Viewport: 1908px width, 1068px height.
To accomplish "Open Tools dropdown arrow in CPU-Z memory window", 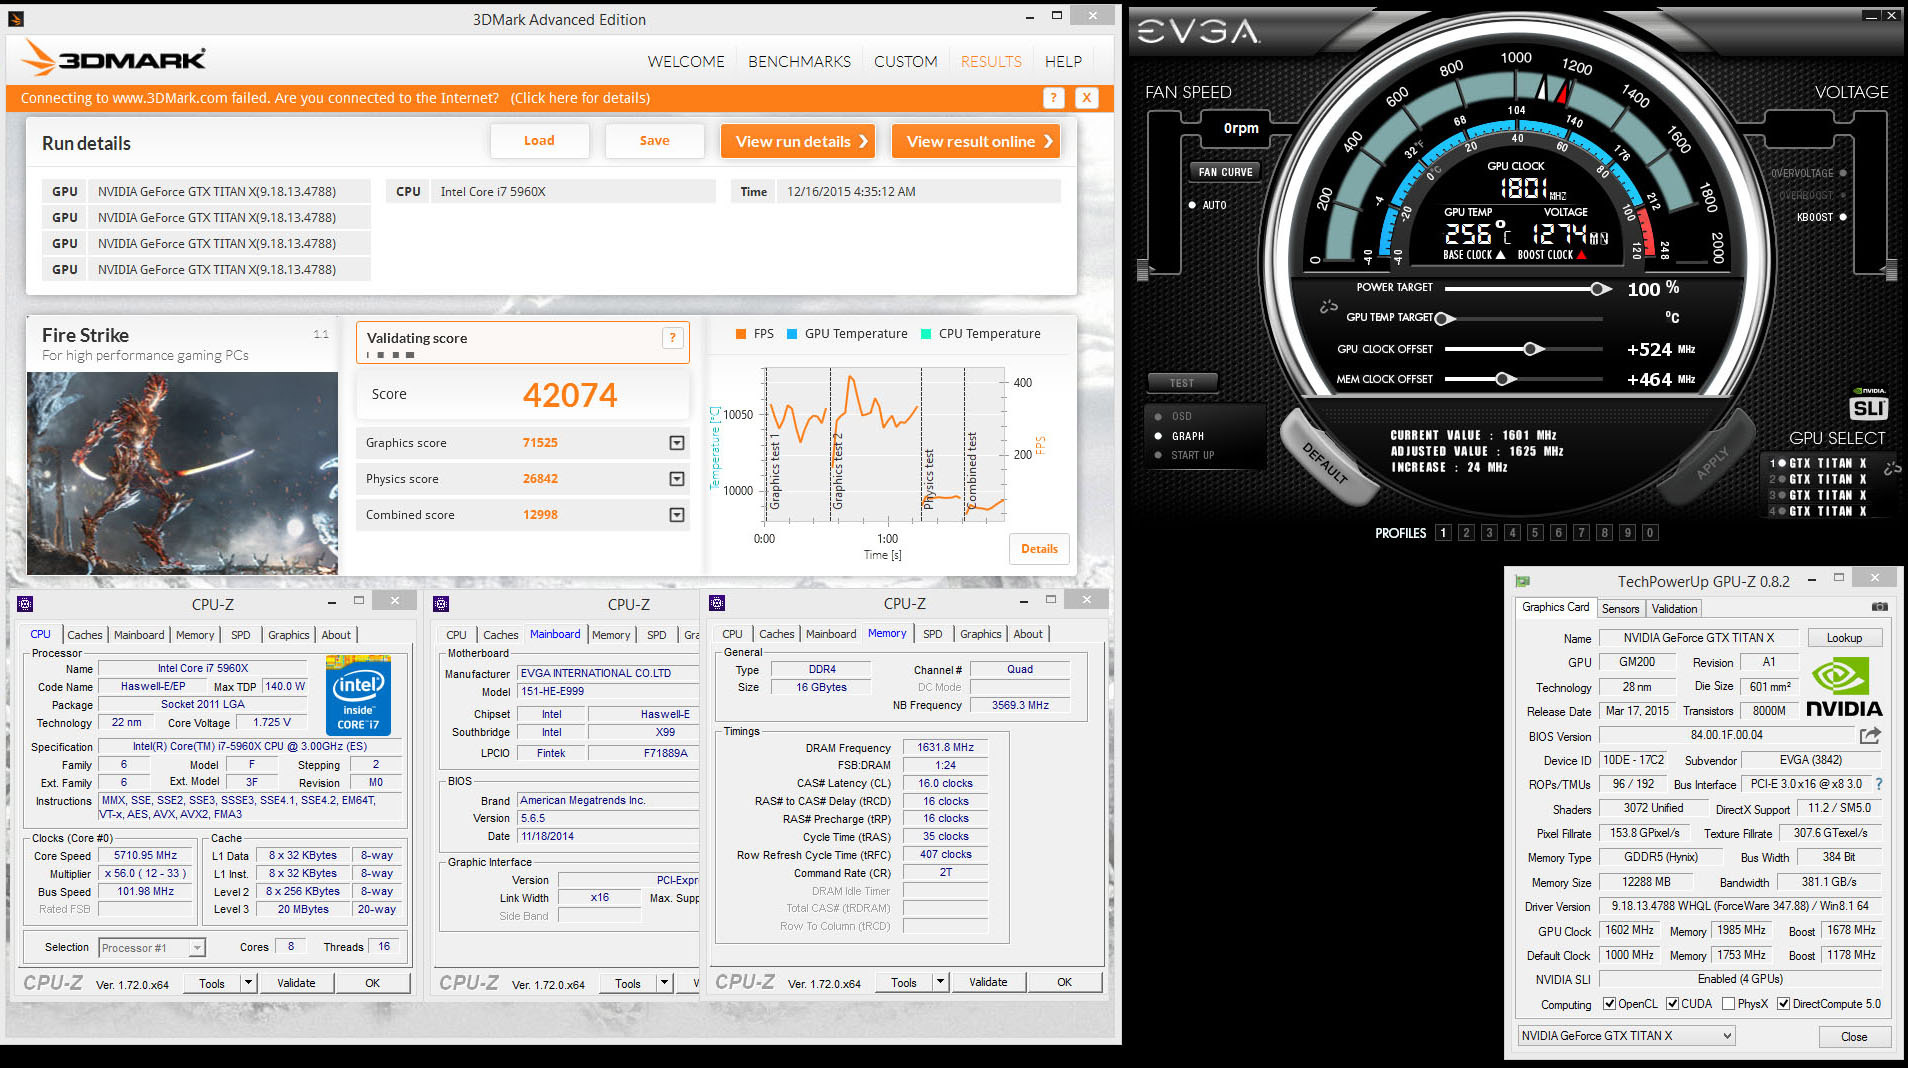I will point(941,982).
